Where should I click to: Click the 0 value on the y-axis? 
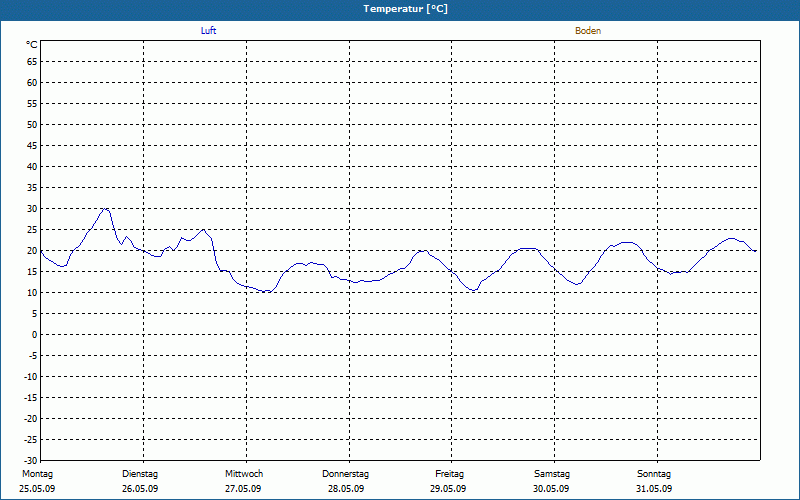coord(35,335)
